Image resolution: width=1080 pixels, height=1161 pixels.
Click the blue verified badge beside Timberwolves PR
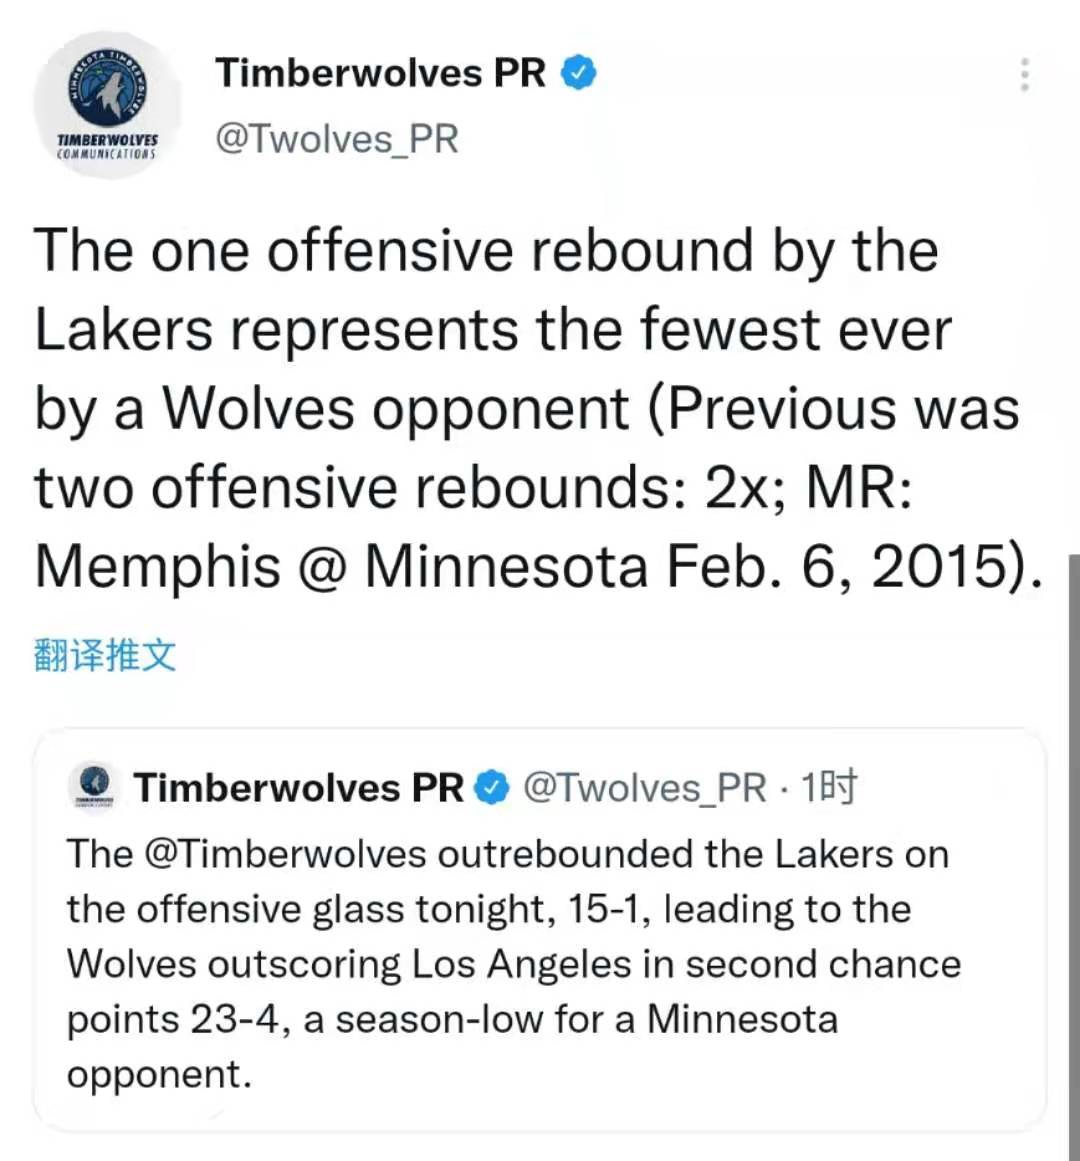579,73
